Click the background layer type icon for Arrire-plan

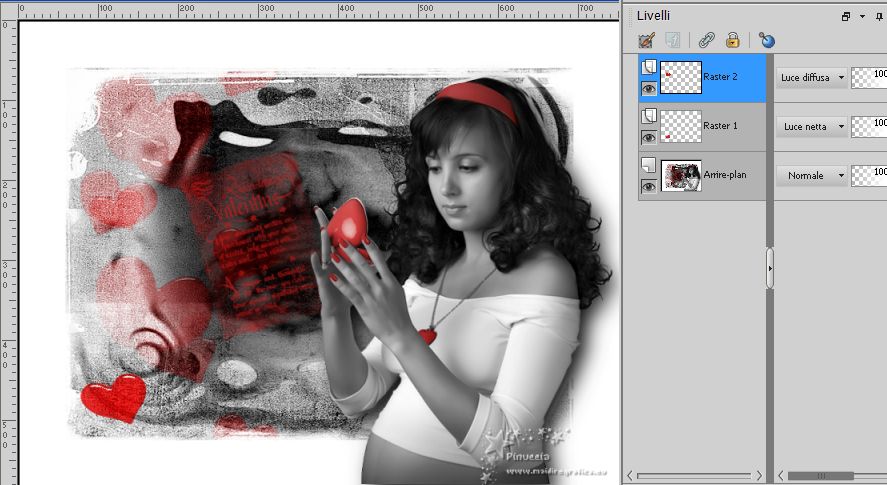point(648,165)
